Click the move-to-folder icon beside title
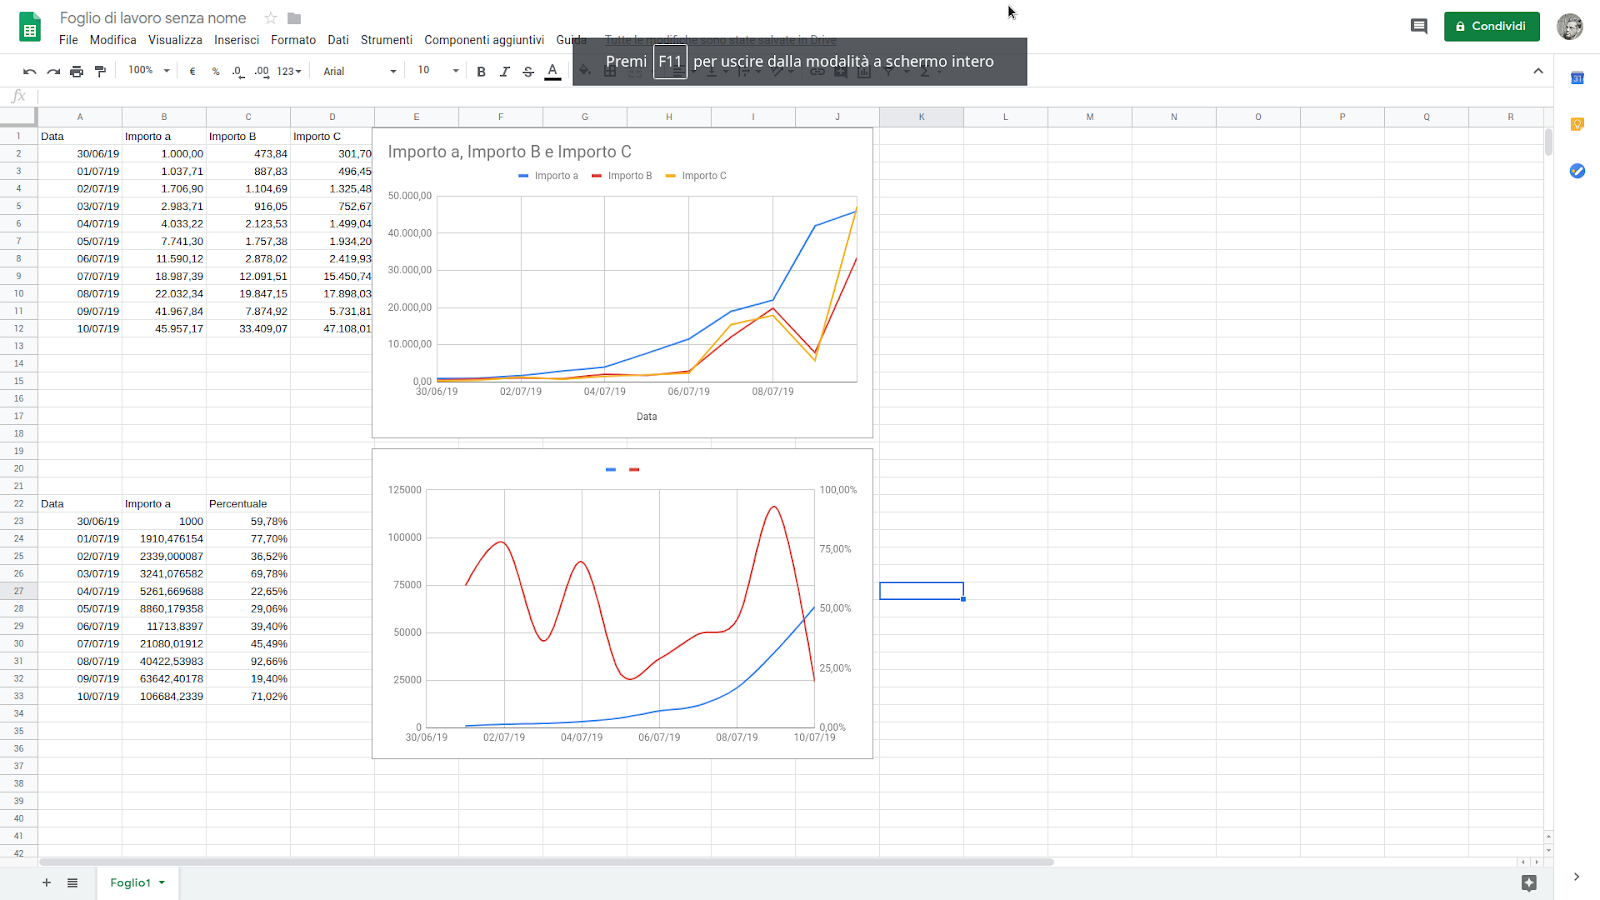This screenshot has width=1600, height=900. click(294, 18)
